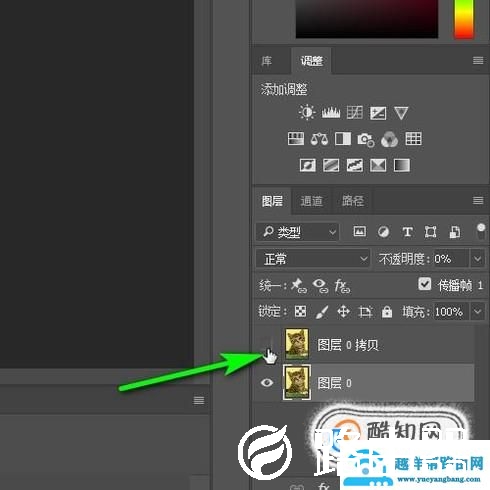The height and width of the screenshot is (490, 490).
Task: Select the 图层 0 拷贝 thumbnail
Action: (296, 344)
